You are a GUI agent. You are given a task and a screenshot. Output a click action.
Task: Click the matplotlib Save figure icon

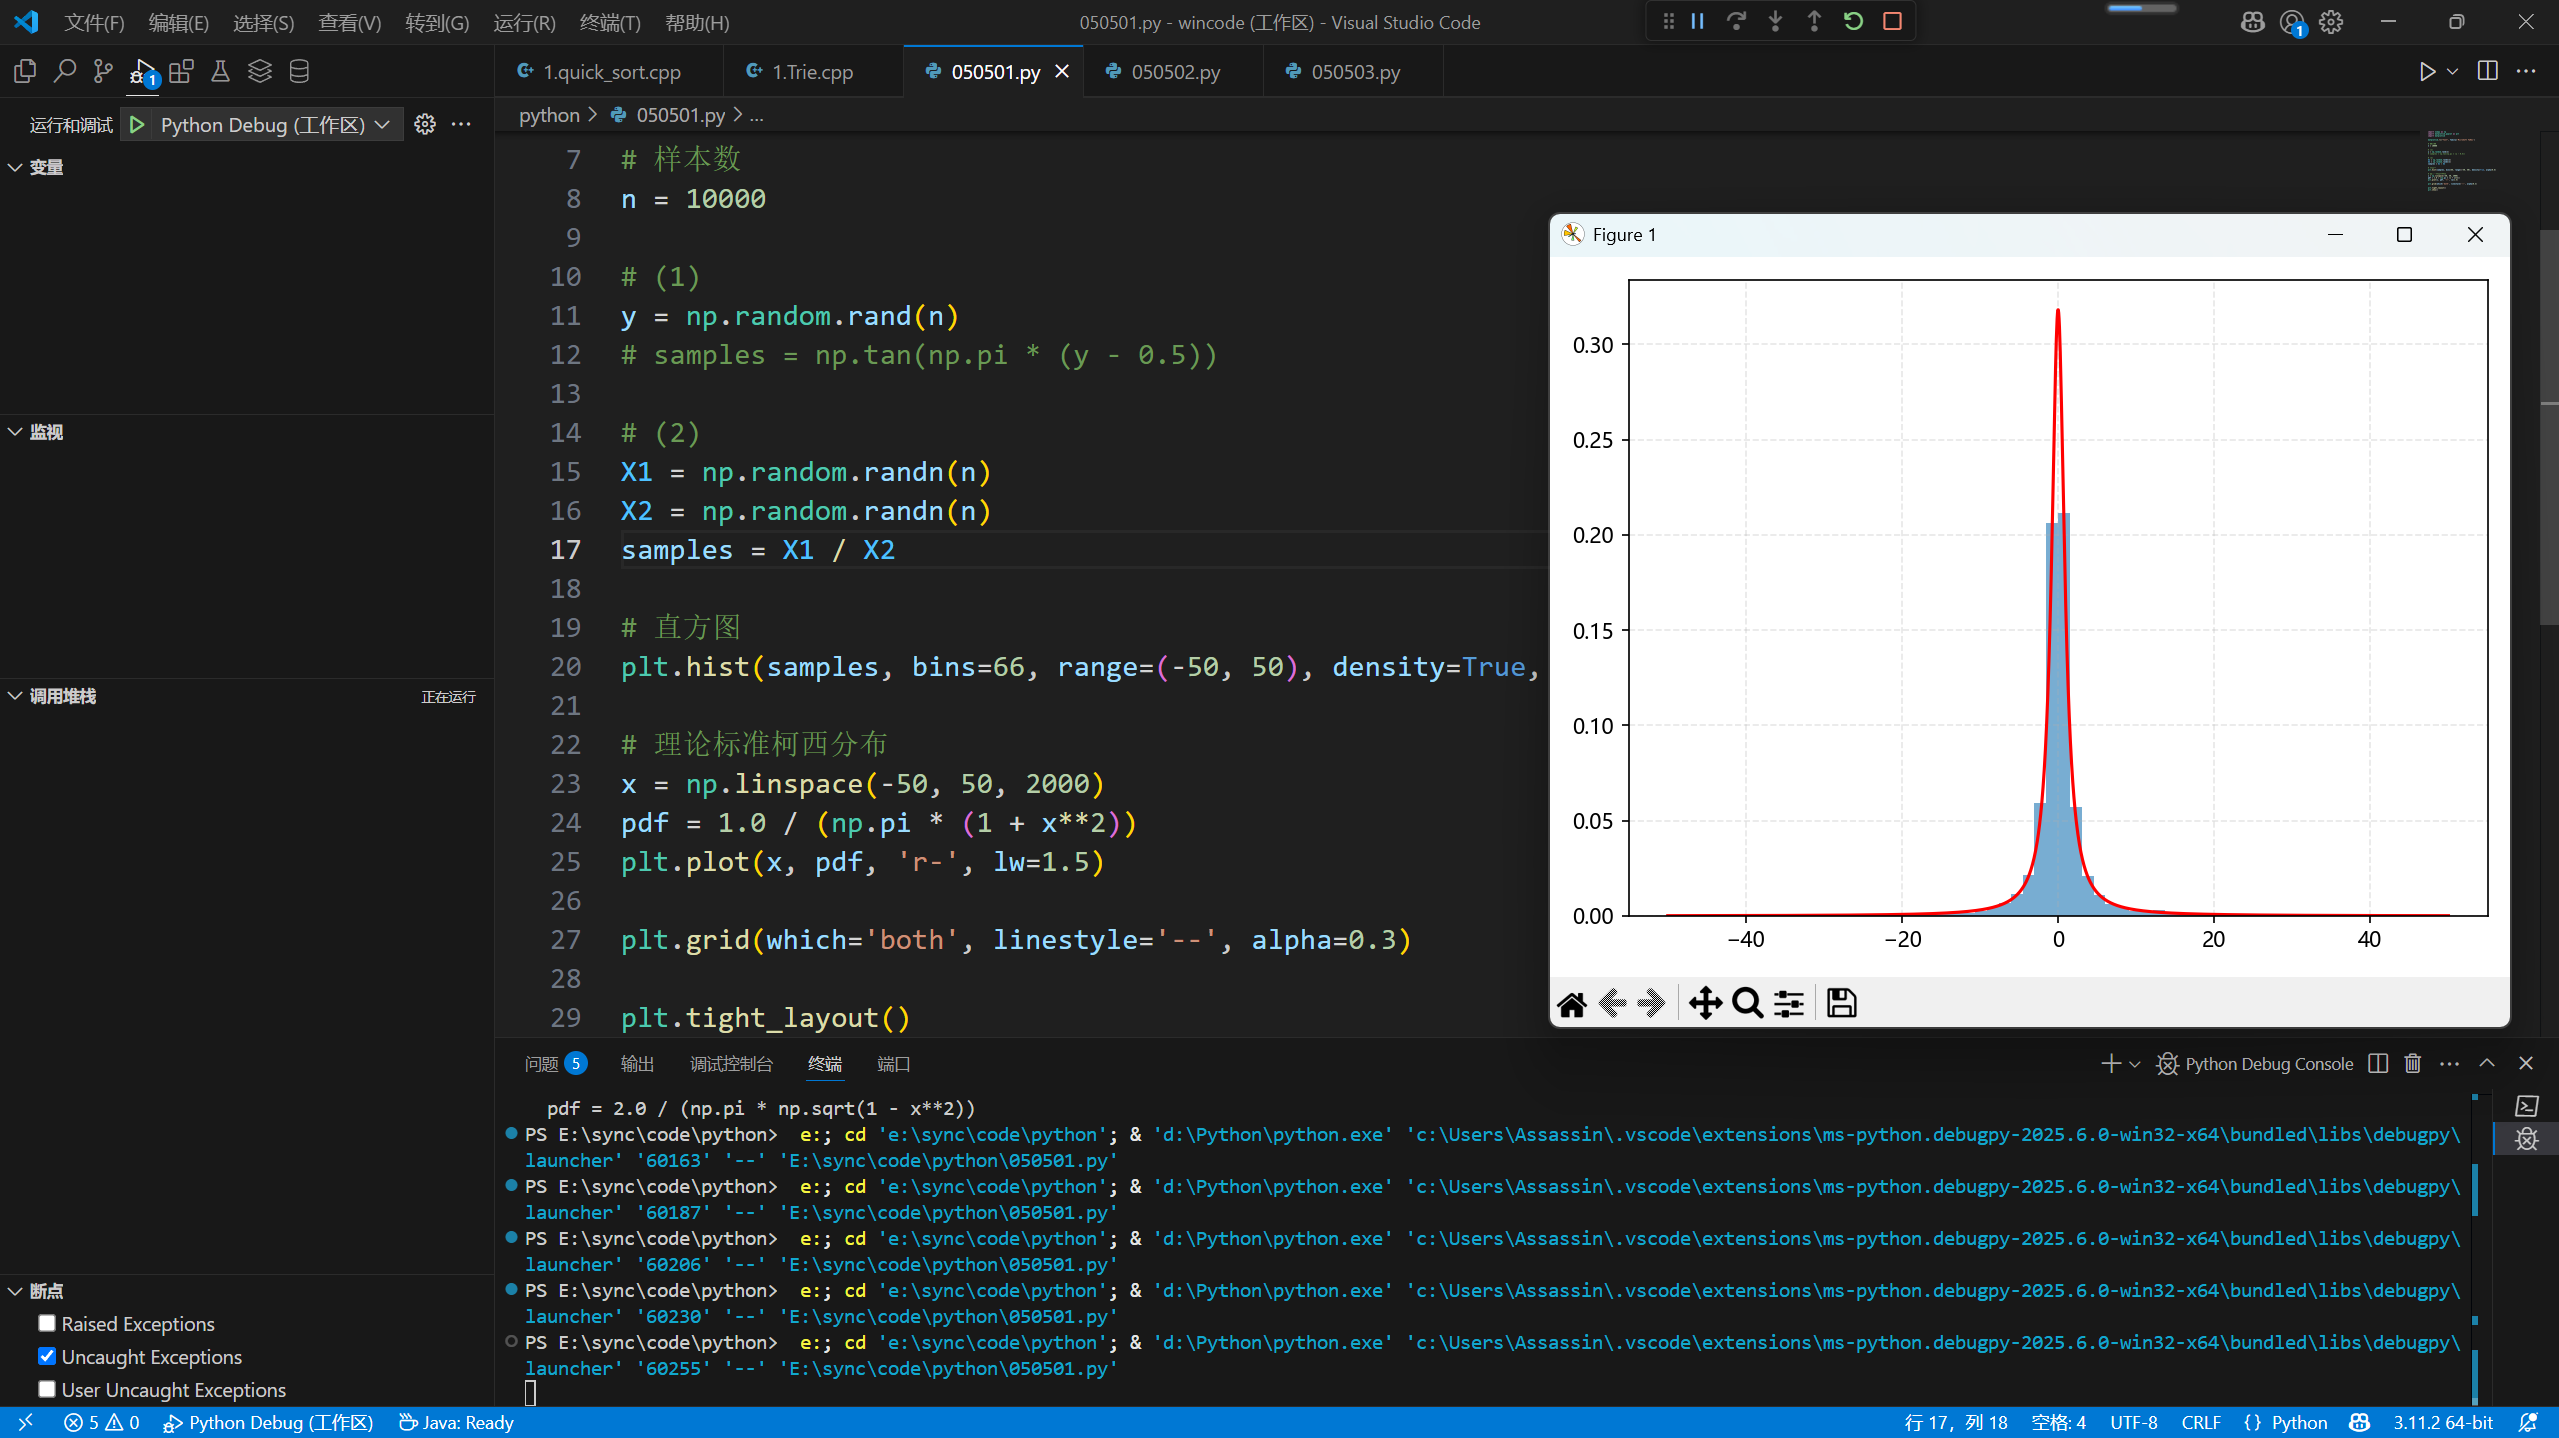point(1841,1002)
